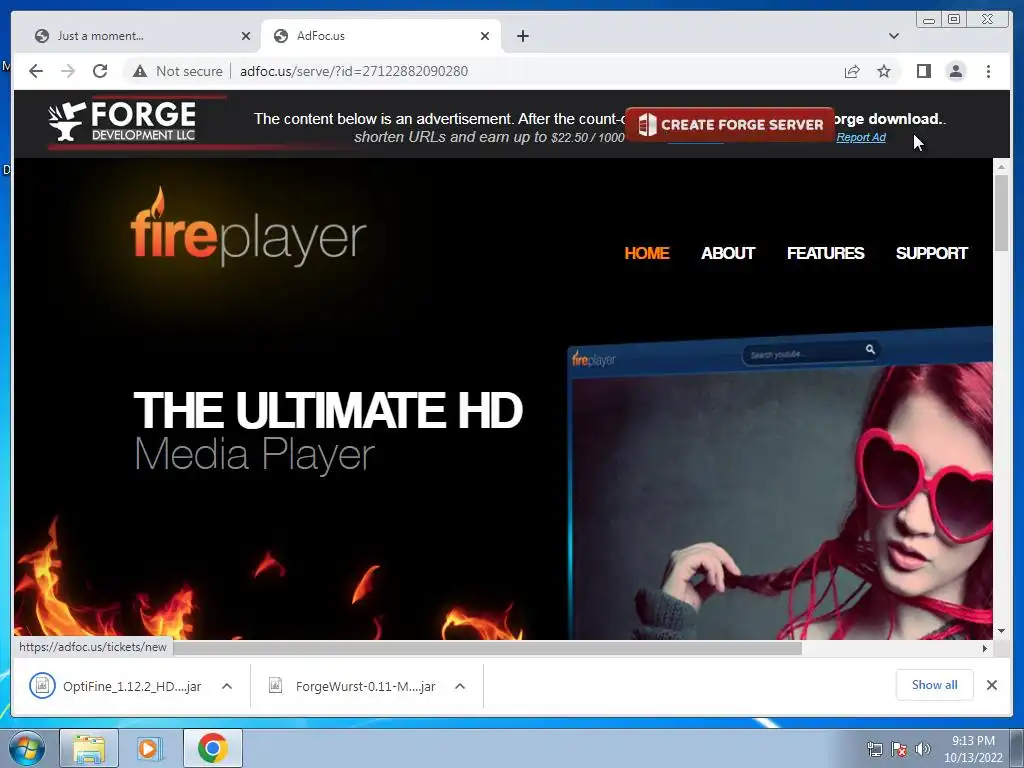1024x768 pixels.
Task: Reload the AdFoc.us page
Action: coord(100,71)
